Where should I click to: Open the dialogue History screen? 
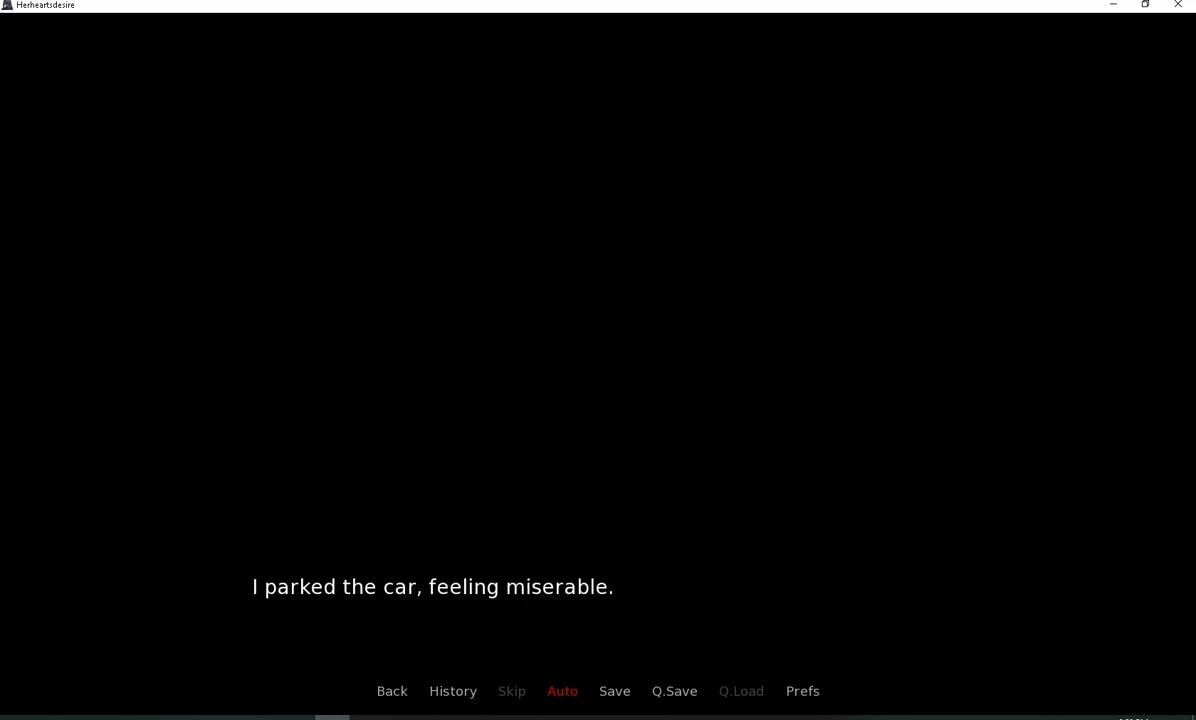click(x=453, y=691)
